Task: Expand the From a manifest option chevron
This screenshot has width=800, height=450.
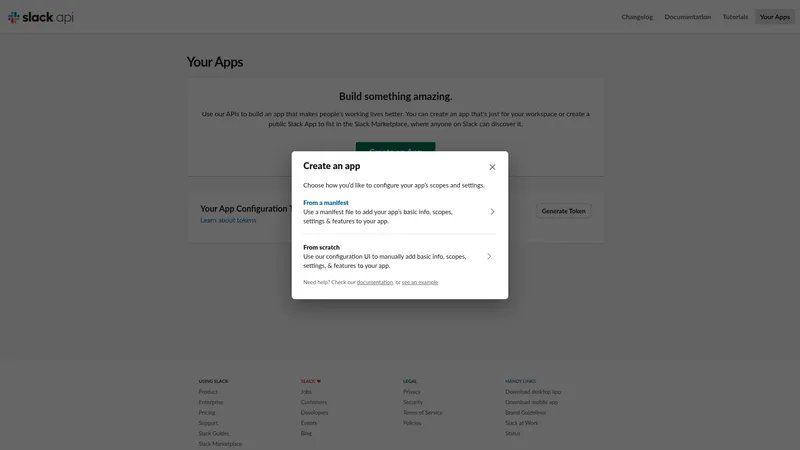Action: [492, 212]
